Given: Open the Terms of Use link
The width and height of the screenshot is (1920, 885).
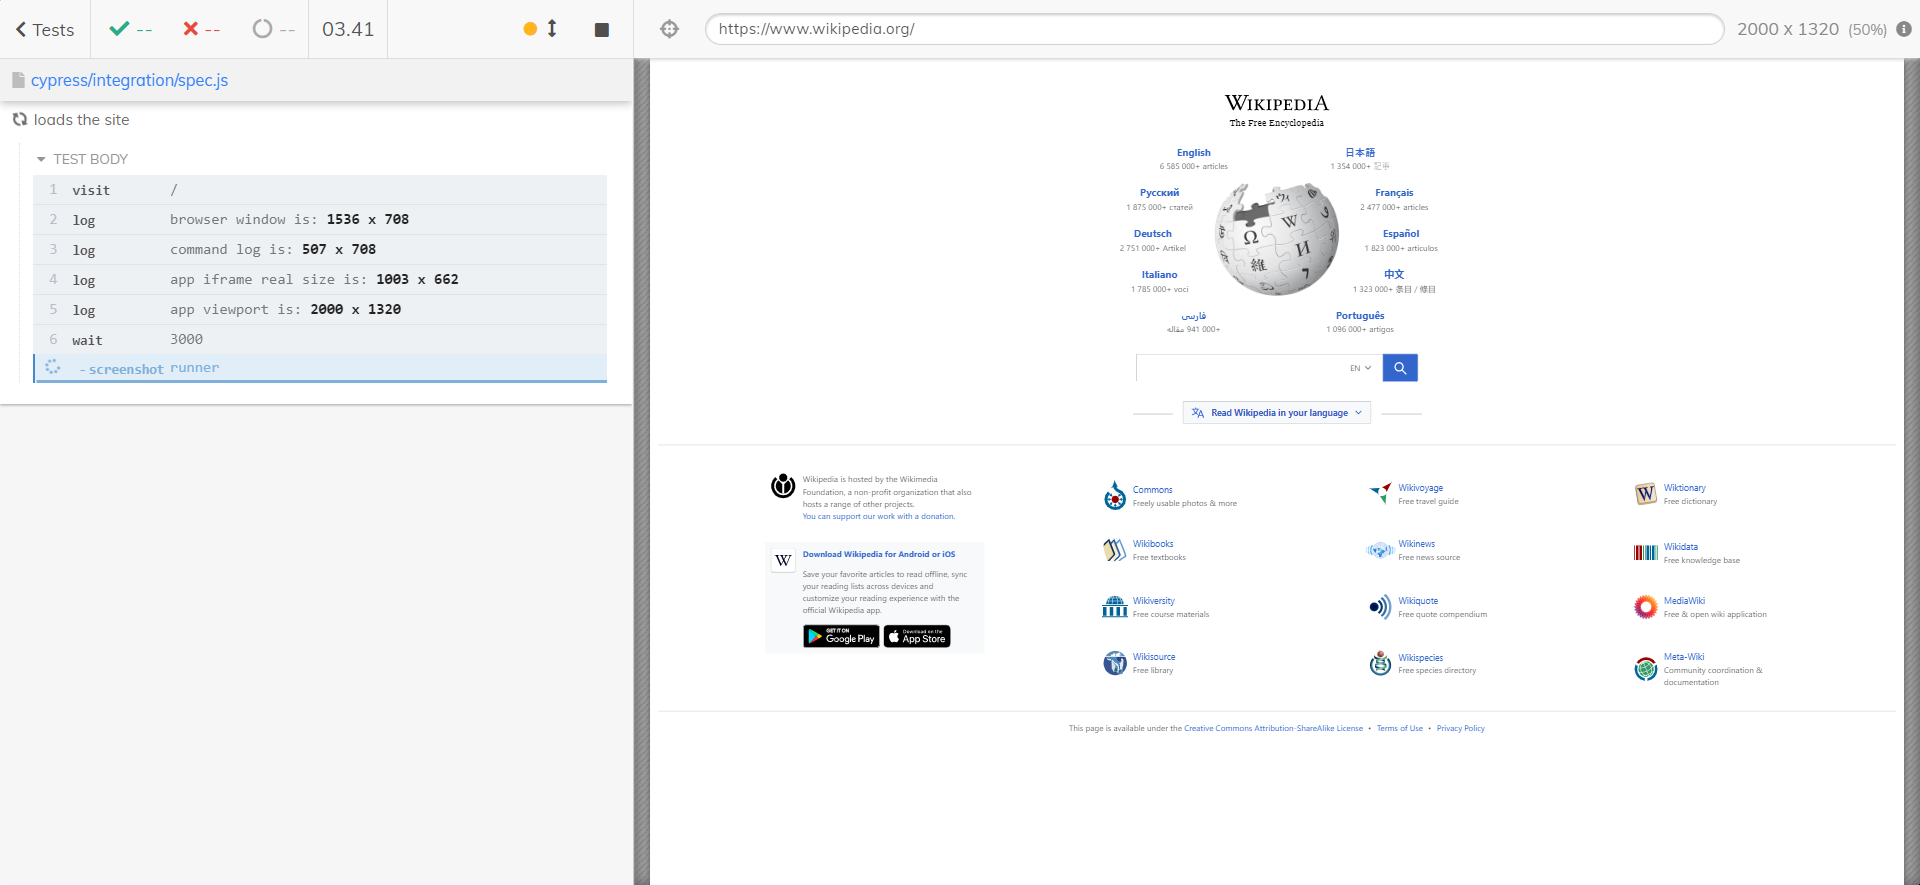Looking at the screenshot, I should coord(1399,729).
